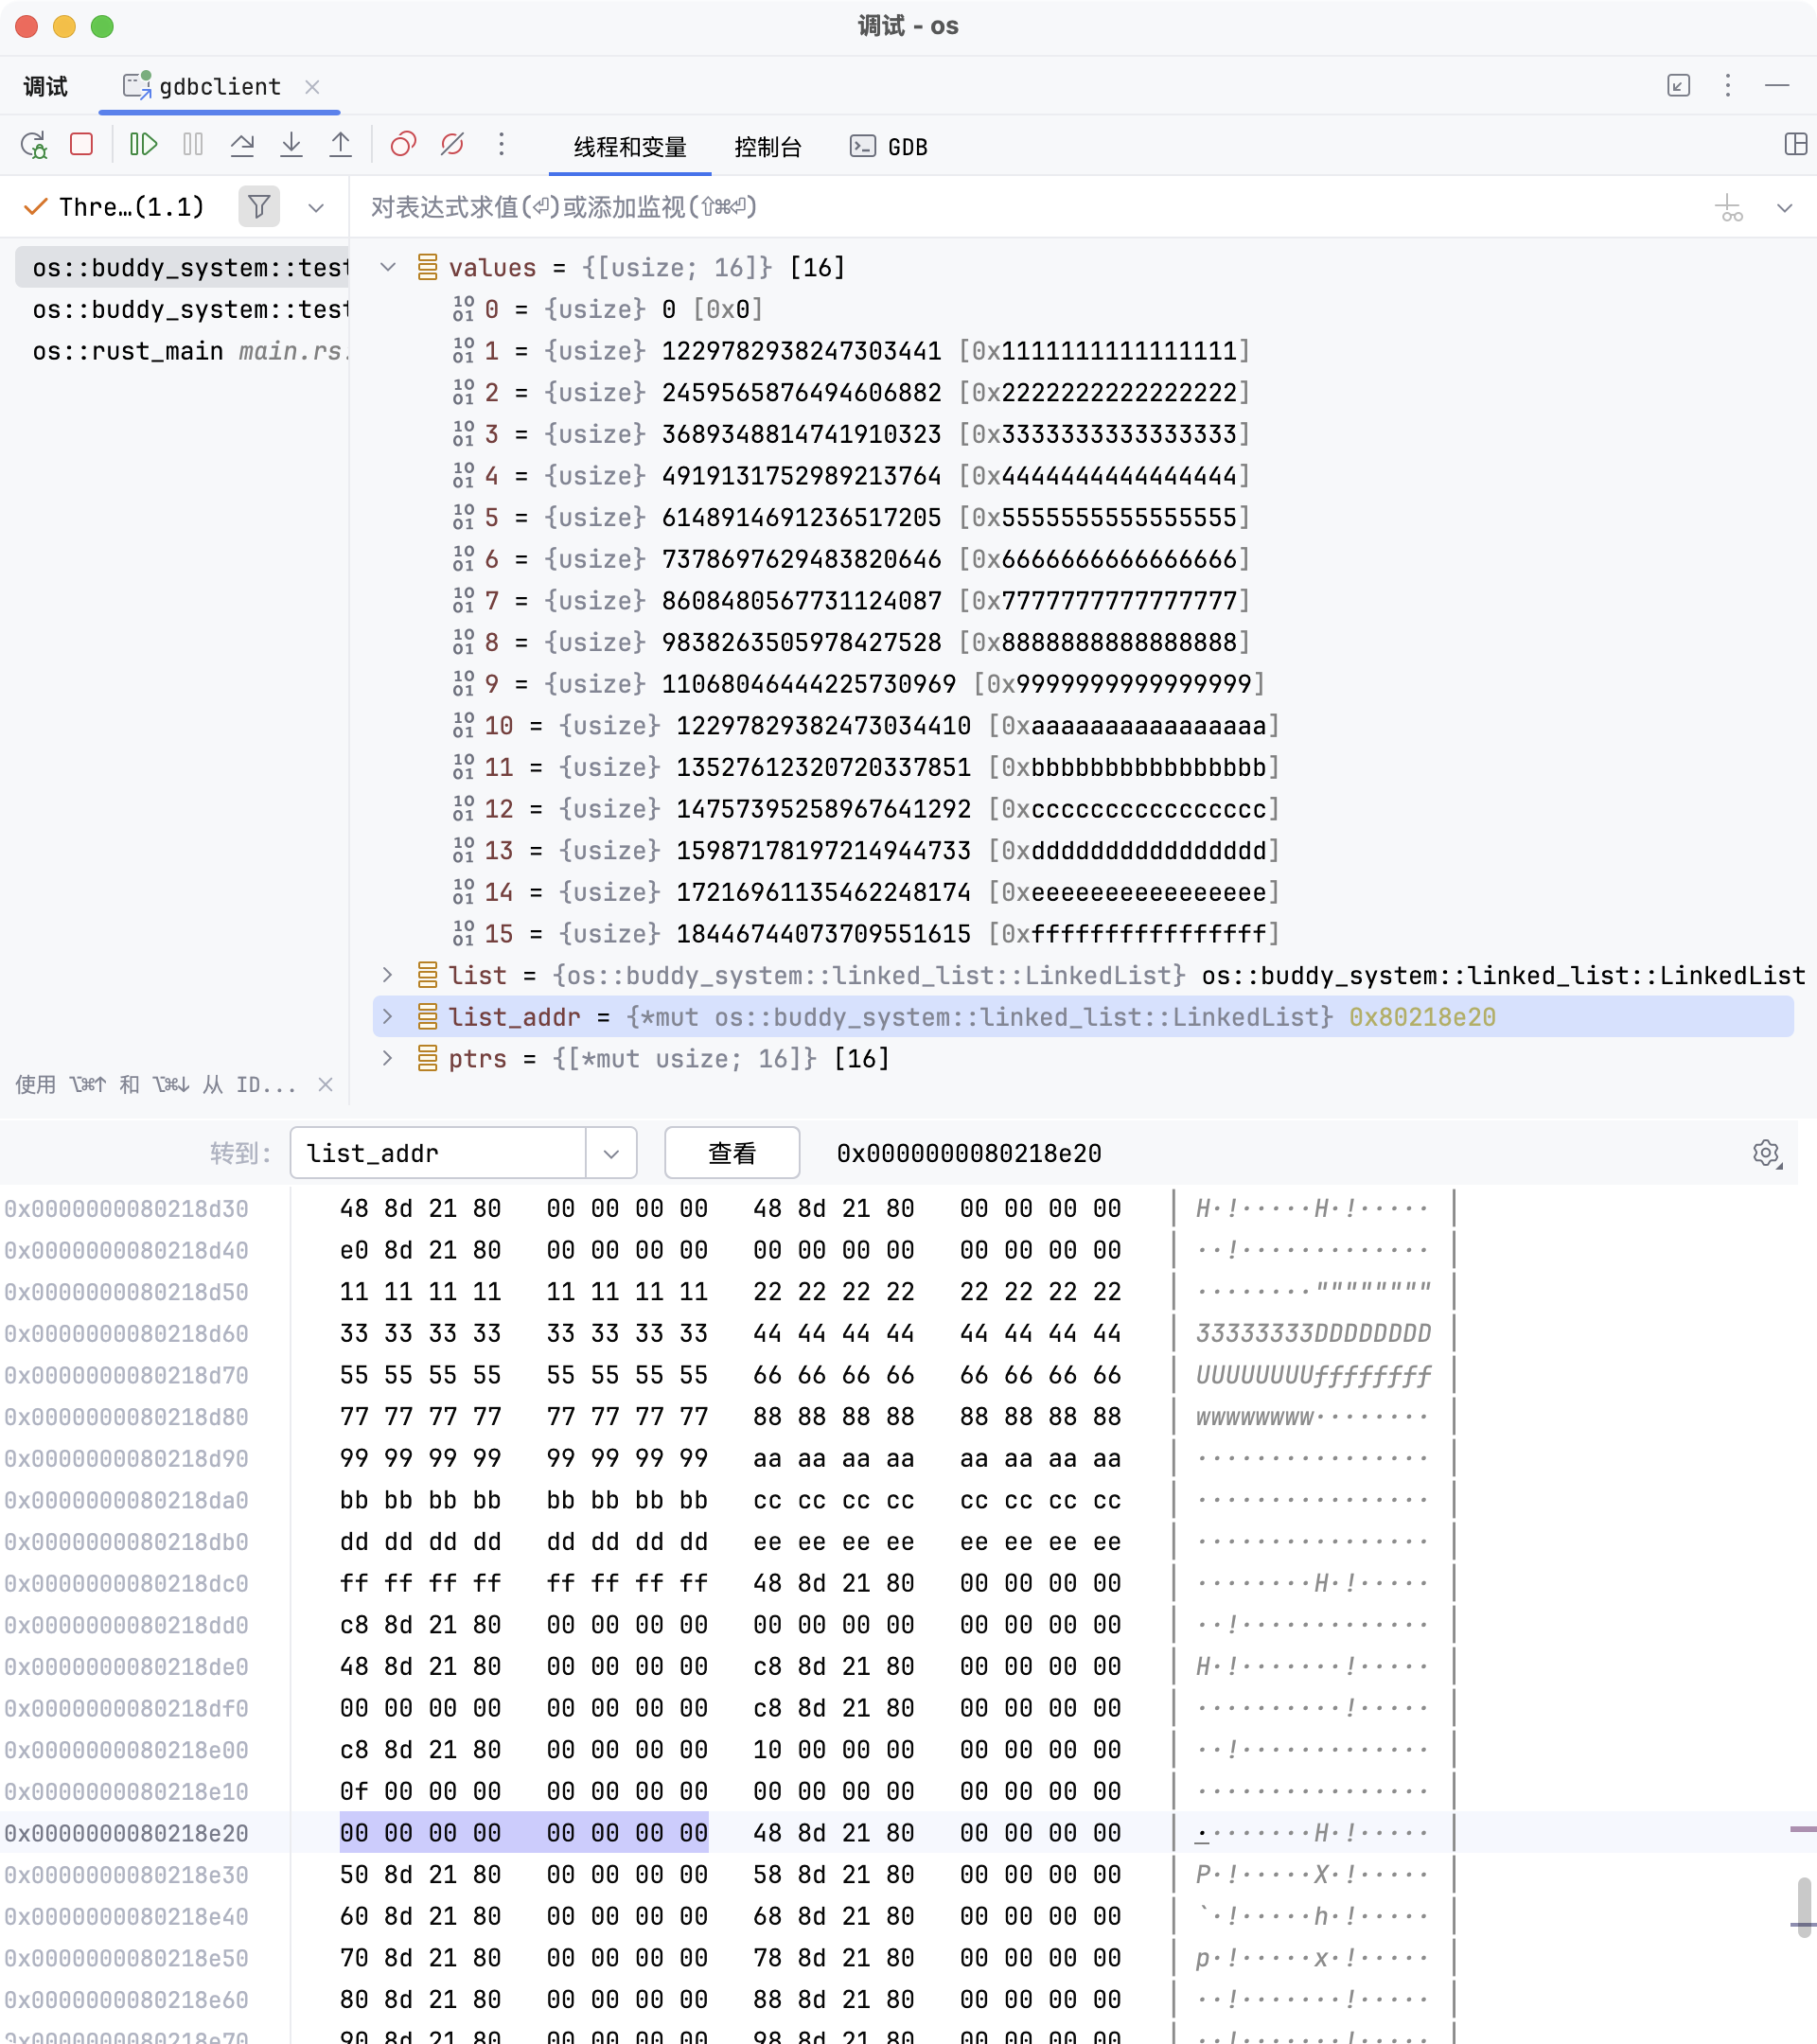Click the rerun debug session icon
The image size is (1817, 2044).
[x=34, y=146]
